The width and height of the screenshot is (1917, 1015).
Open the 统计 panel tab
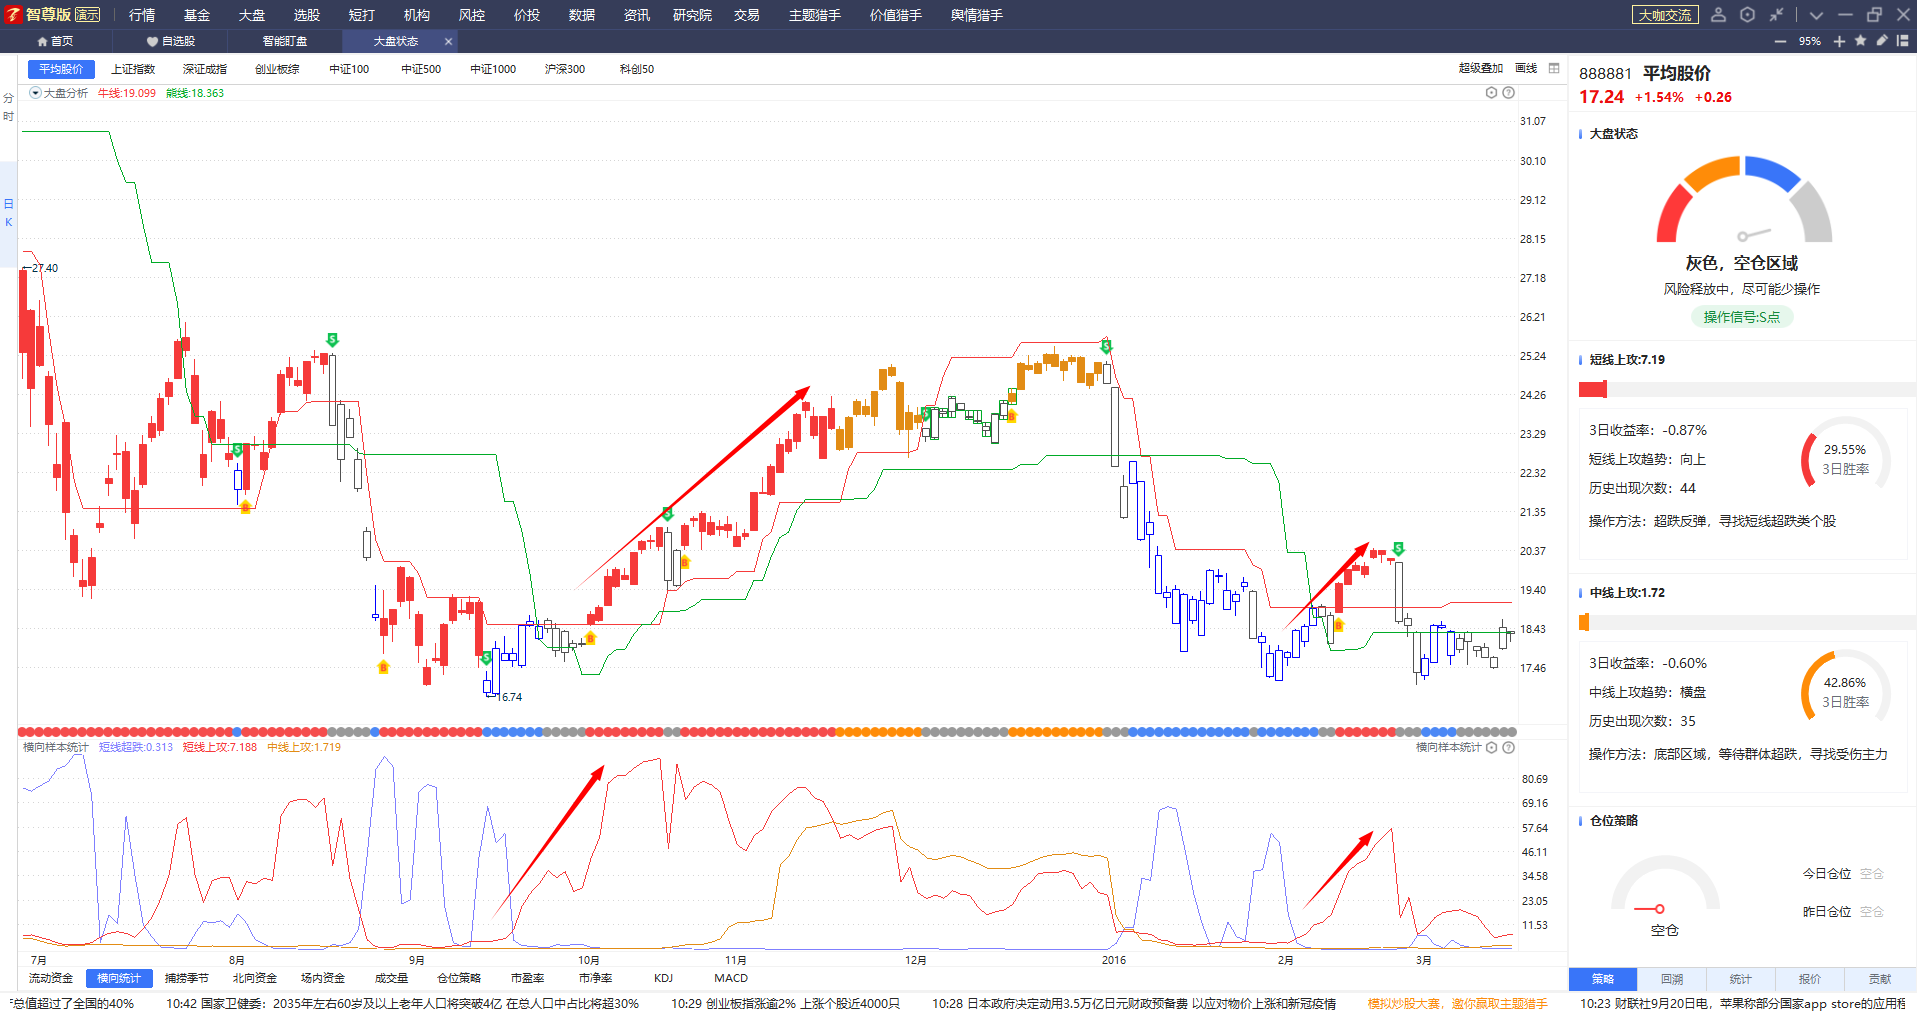tap(1741, 979)
